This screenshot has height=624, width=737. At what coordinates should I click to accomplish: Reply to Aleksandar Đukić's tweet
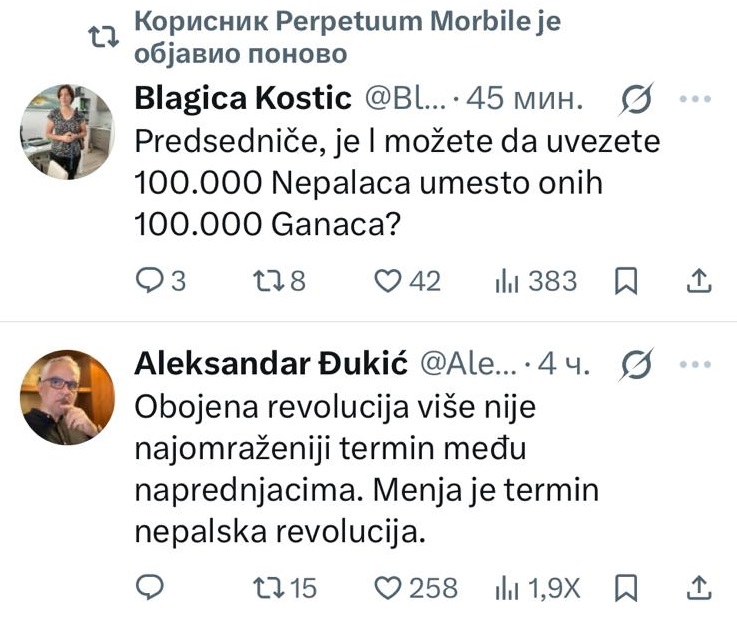149,587
